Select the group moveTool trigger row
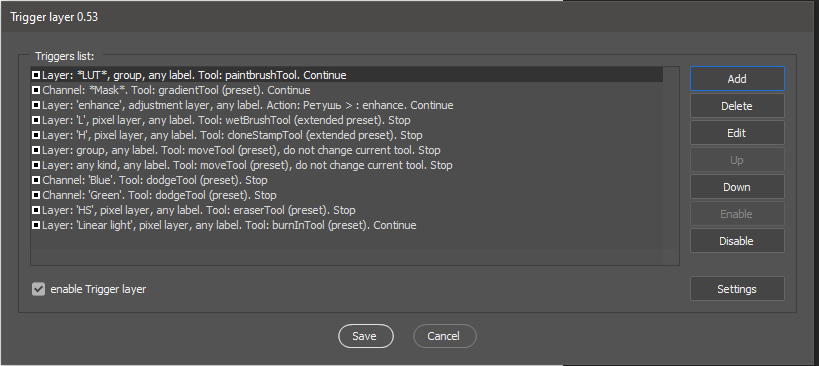Screen dimensions: 819x366 click(347, 150)
